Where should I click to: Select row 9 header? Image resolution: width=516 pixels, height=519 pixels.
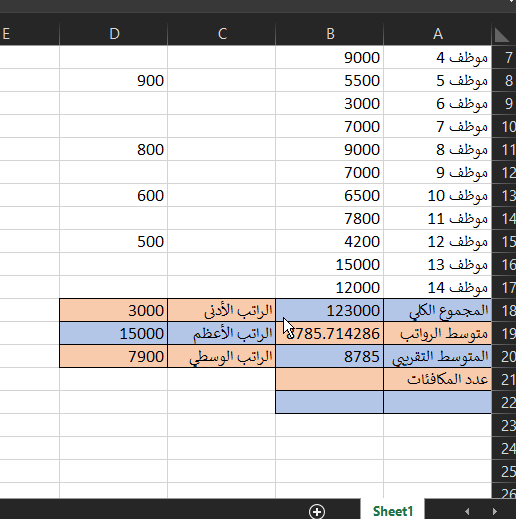(x=504, y=103)
